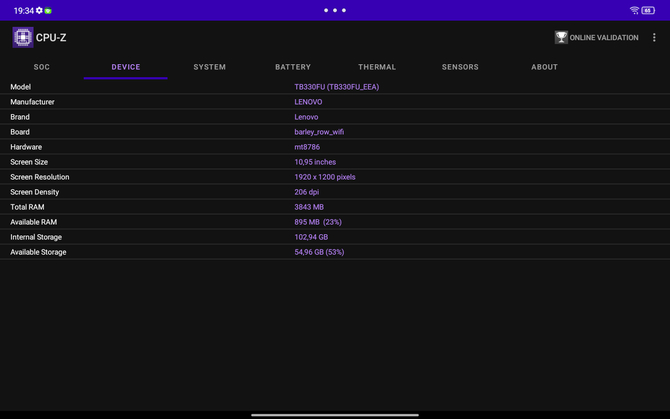Select the Brand label
This screenshot has height=419, width=670.
pyautogui.click(x=20, y=117)
